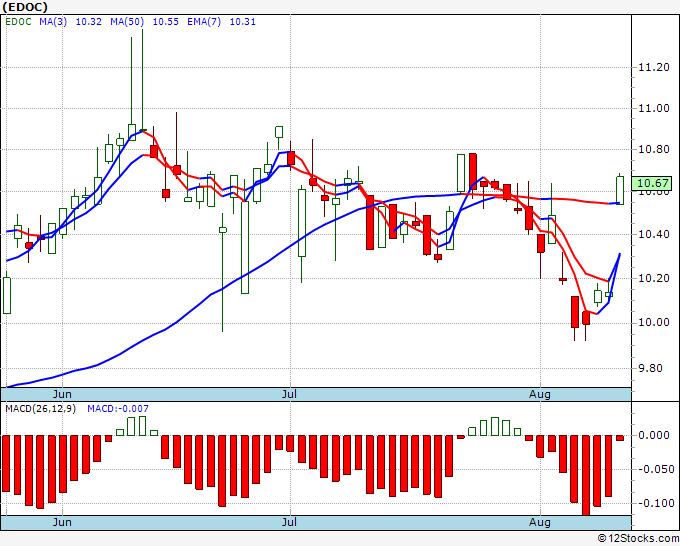Click the 10.20 price axis label
680x546 pixels.
coord(654,278)
